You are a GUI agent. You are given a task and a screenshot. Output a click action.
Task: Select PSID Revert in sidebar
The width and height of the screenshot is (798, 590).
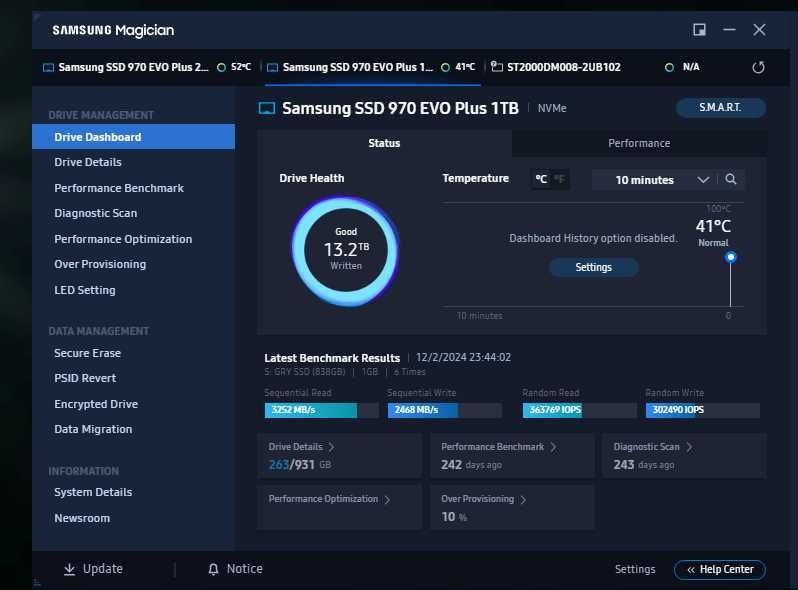(133, 378)
